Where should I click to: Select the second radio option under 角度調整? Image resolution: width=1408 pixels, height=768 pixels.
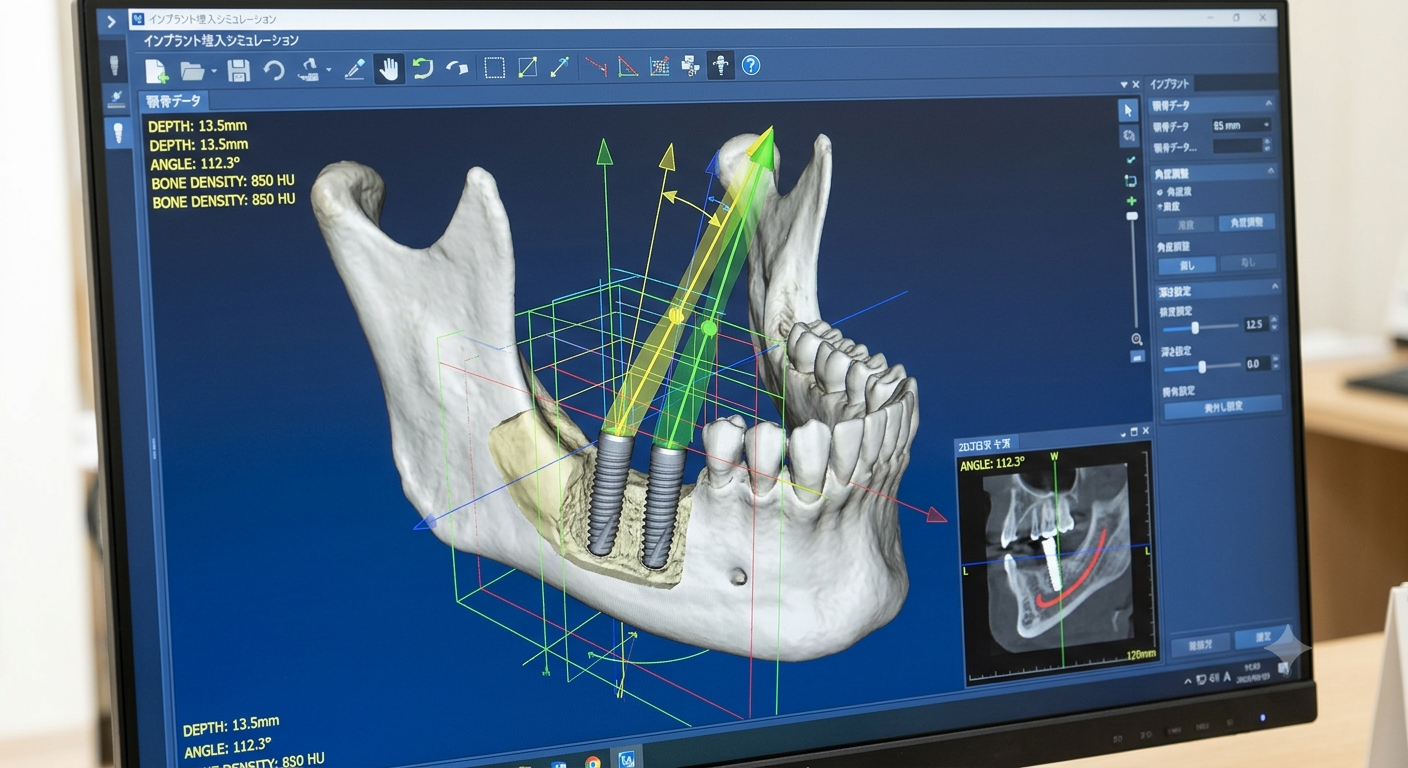[x=1160, y=205]
